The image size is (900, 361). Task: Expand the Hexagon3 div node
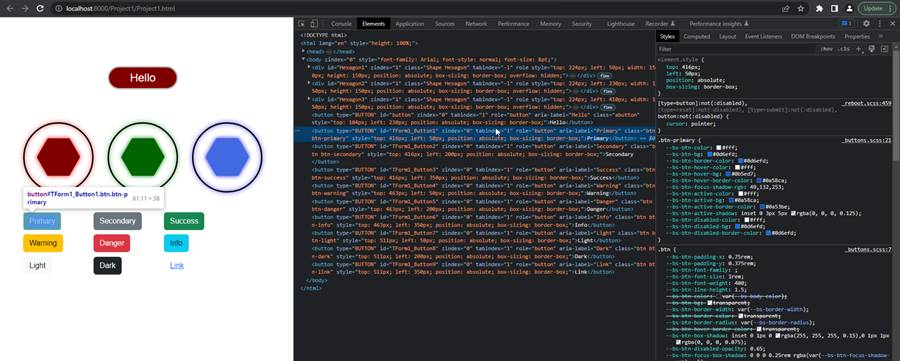(309, 98)
